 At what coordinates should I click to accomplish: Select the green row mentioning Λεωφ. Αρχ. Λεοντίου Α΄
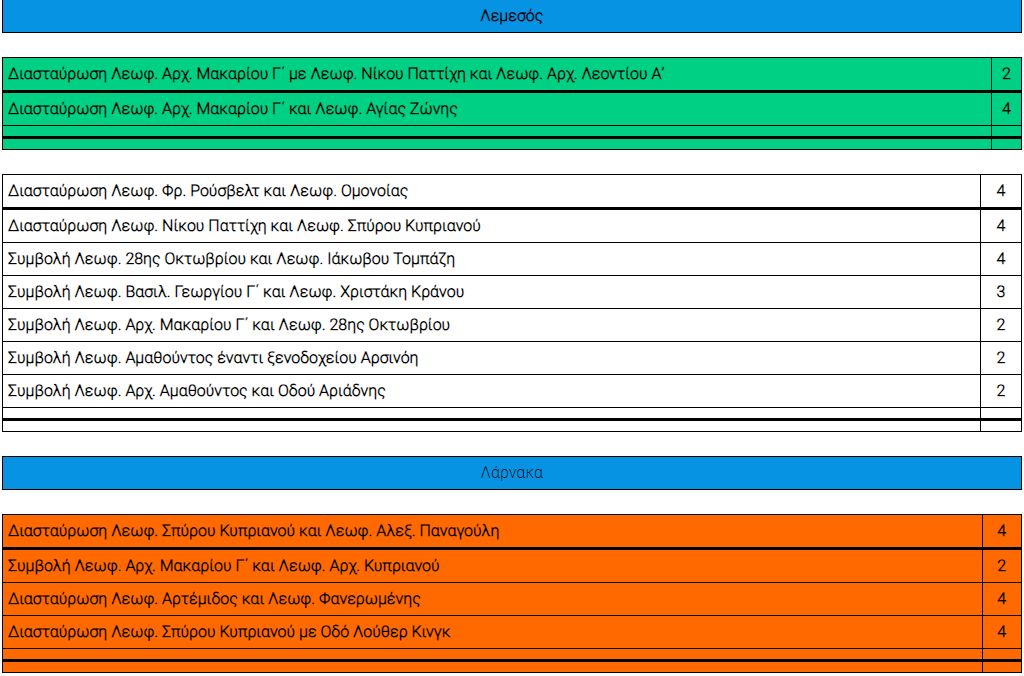337,74
